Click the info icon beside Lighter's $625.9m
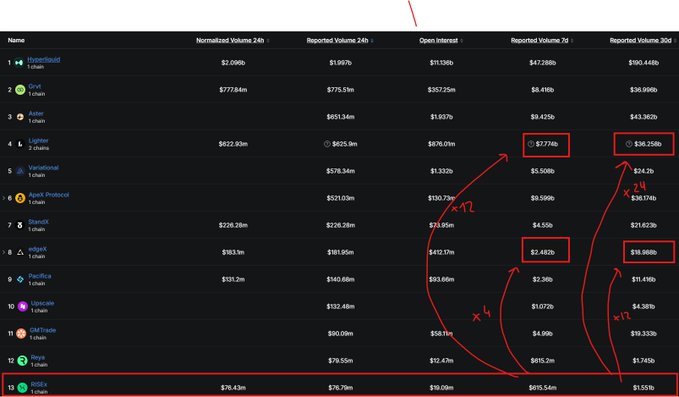The width and height of the screenshot is (679, 397). coord(327,144)
